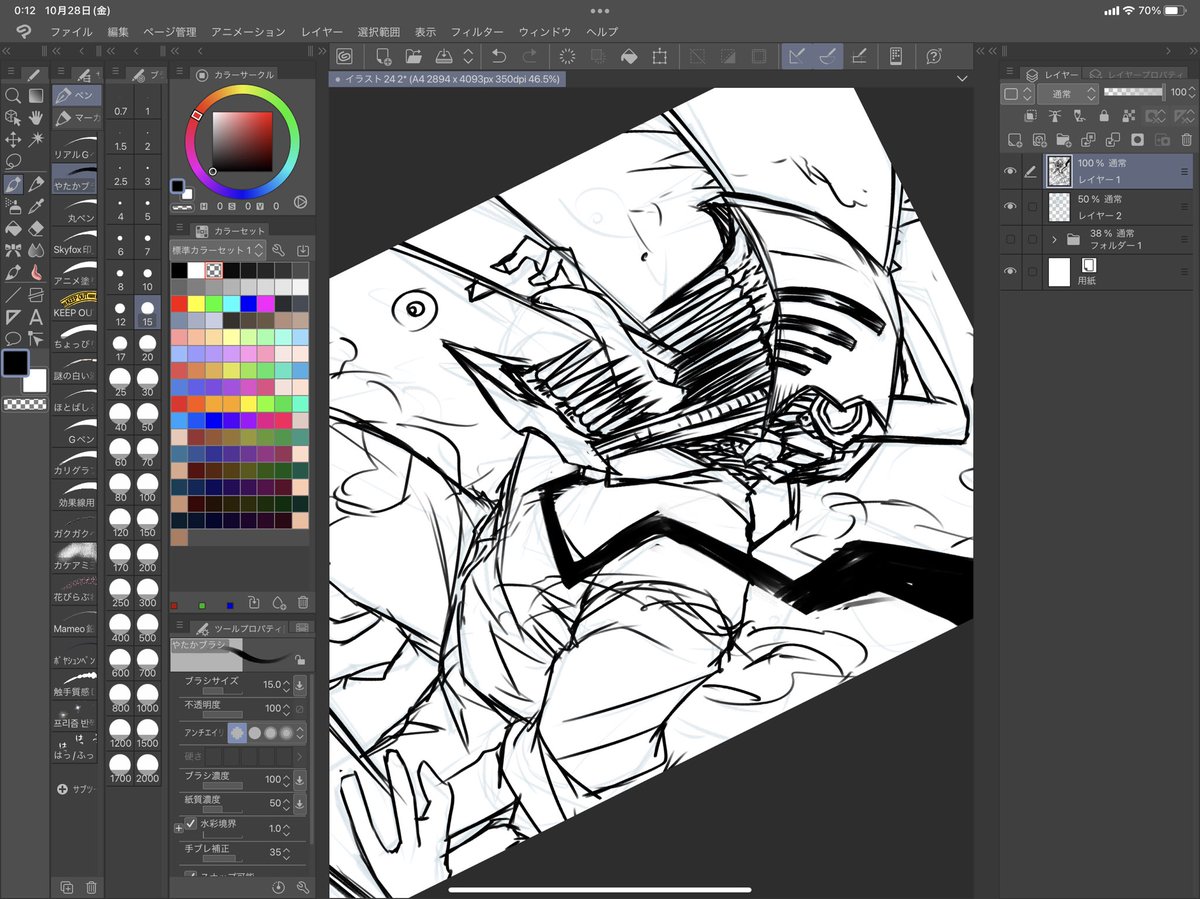Show フォルダー 1 via visibility box

coord(1010,240)
